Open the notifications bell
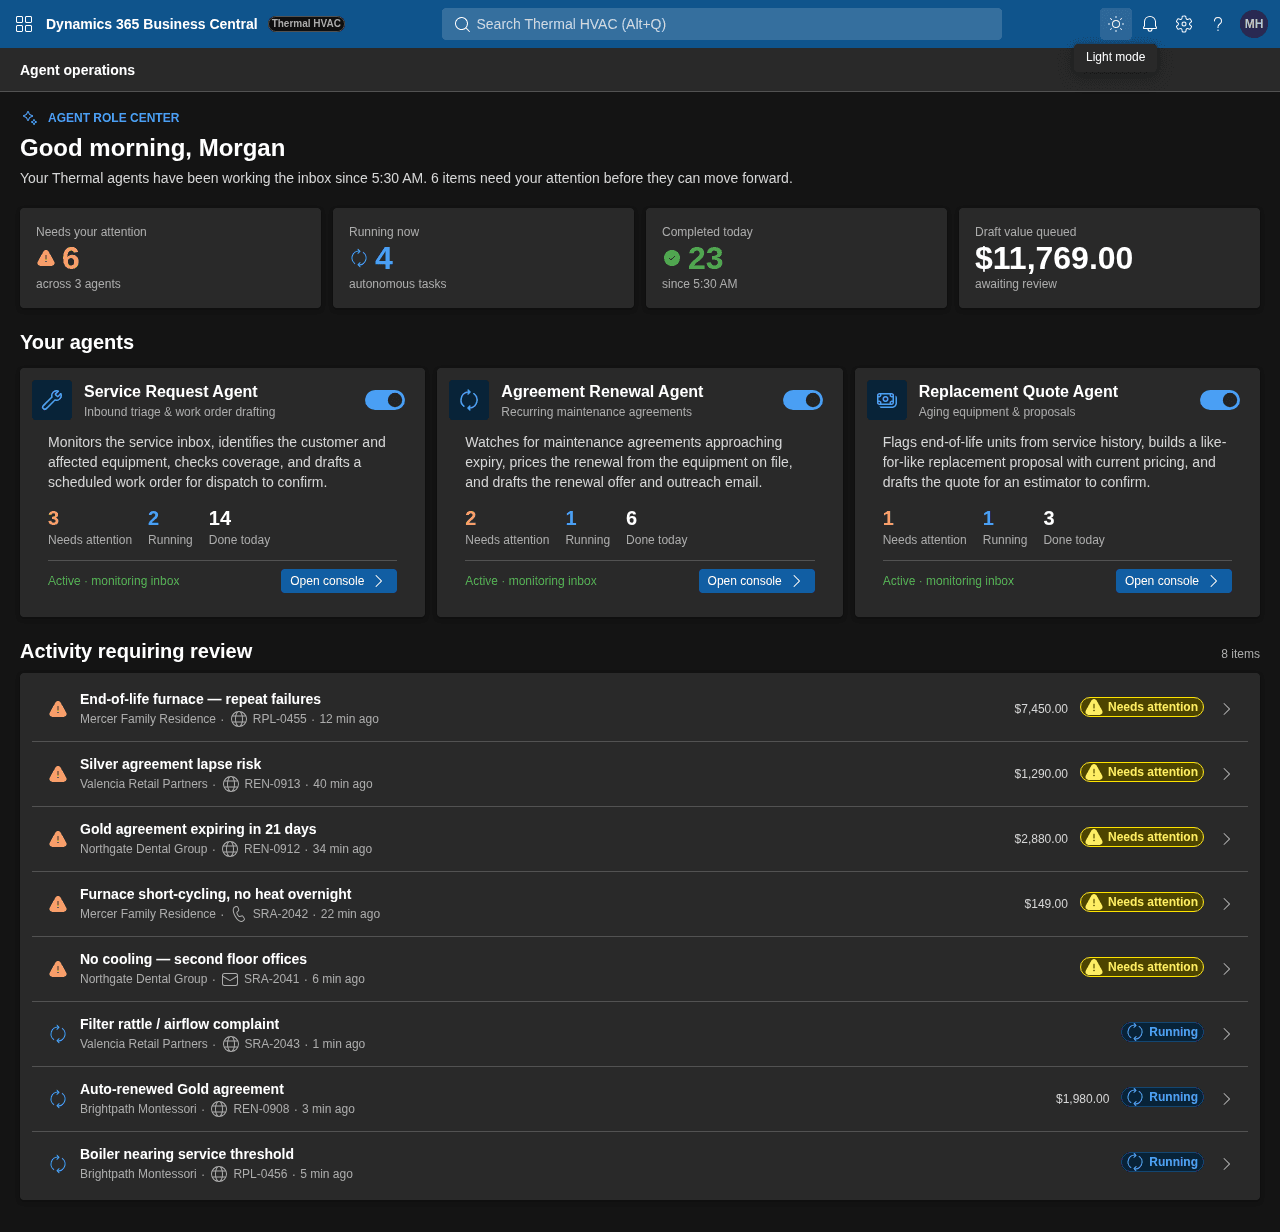 pos(1150,24)
